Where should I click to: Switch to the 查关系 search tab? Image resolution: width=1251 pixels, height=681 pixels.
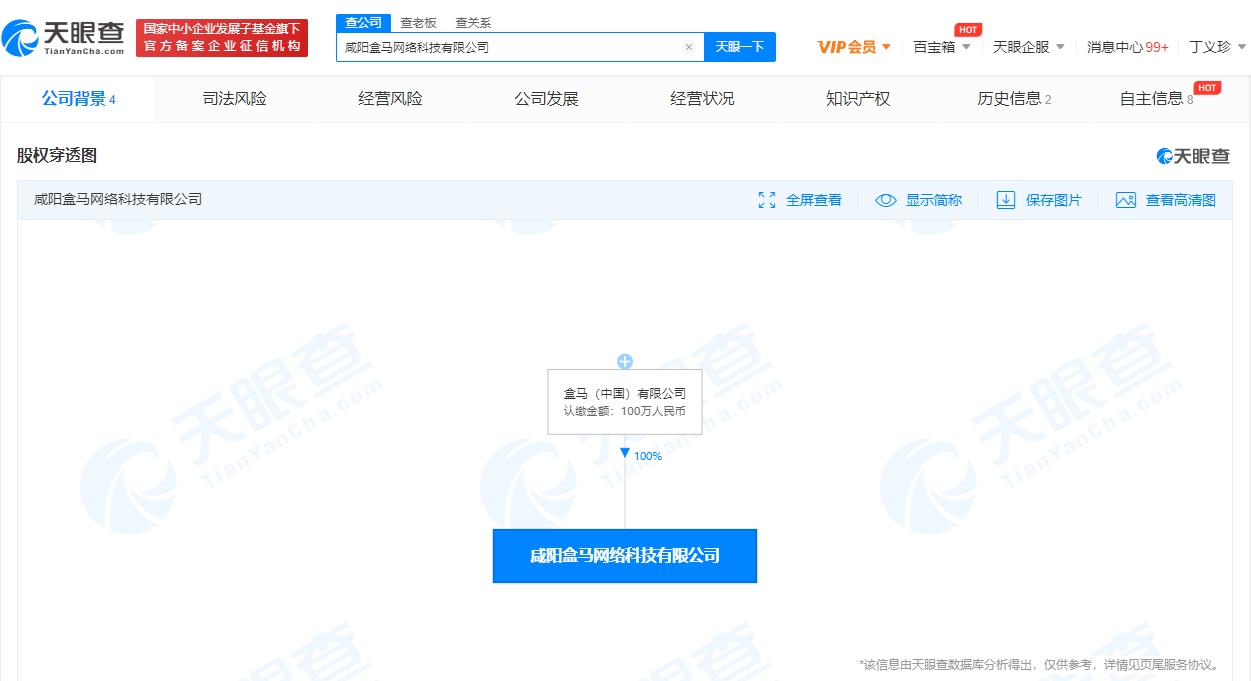472,22
